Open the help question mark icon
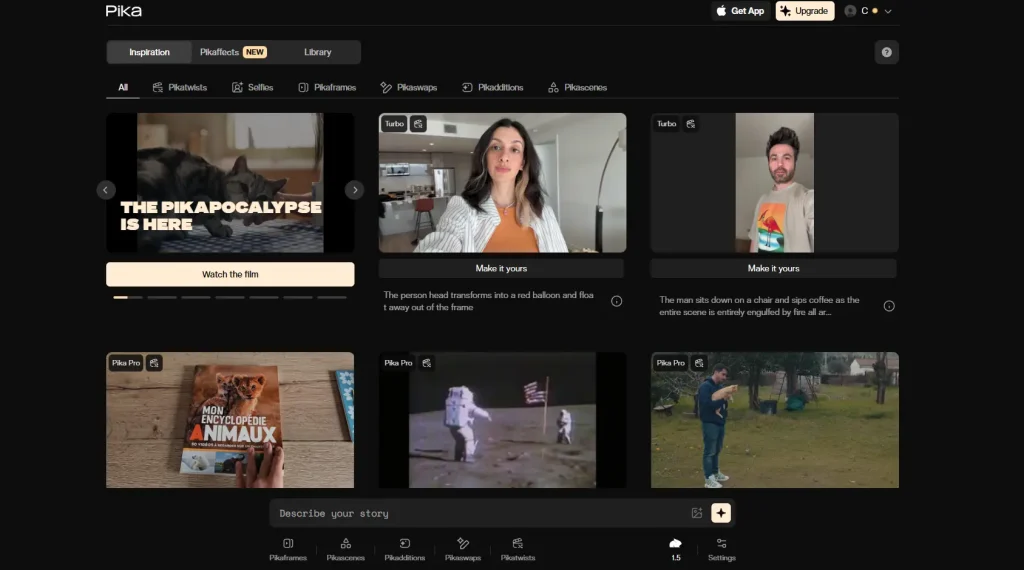1024x570 pixels. [886, 52]
